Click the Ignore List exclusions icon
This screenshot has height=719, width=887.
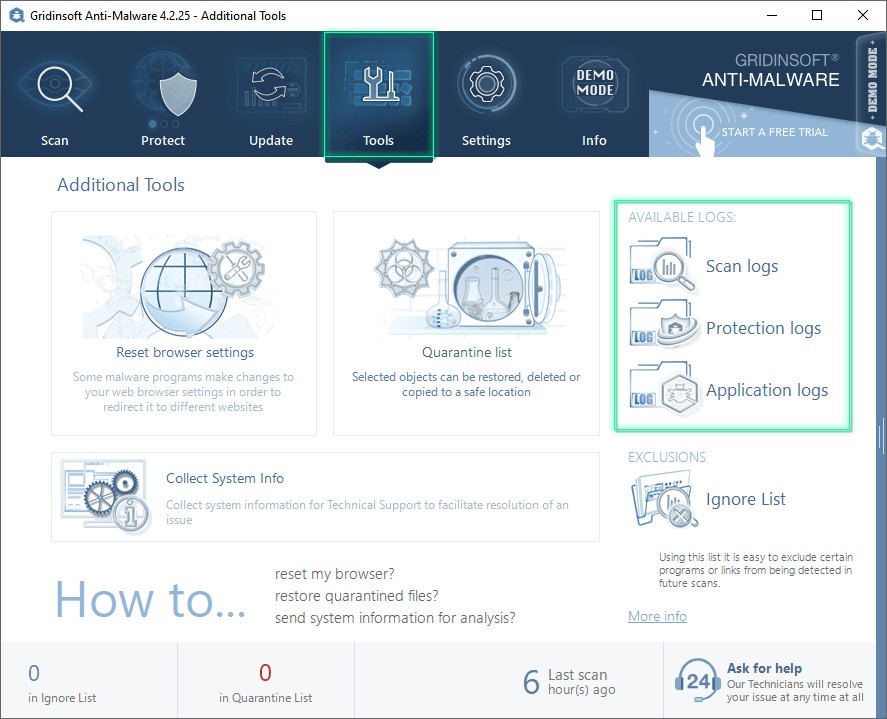point(664,500)
